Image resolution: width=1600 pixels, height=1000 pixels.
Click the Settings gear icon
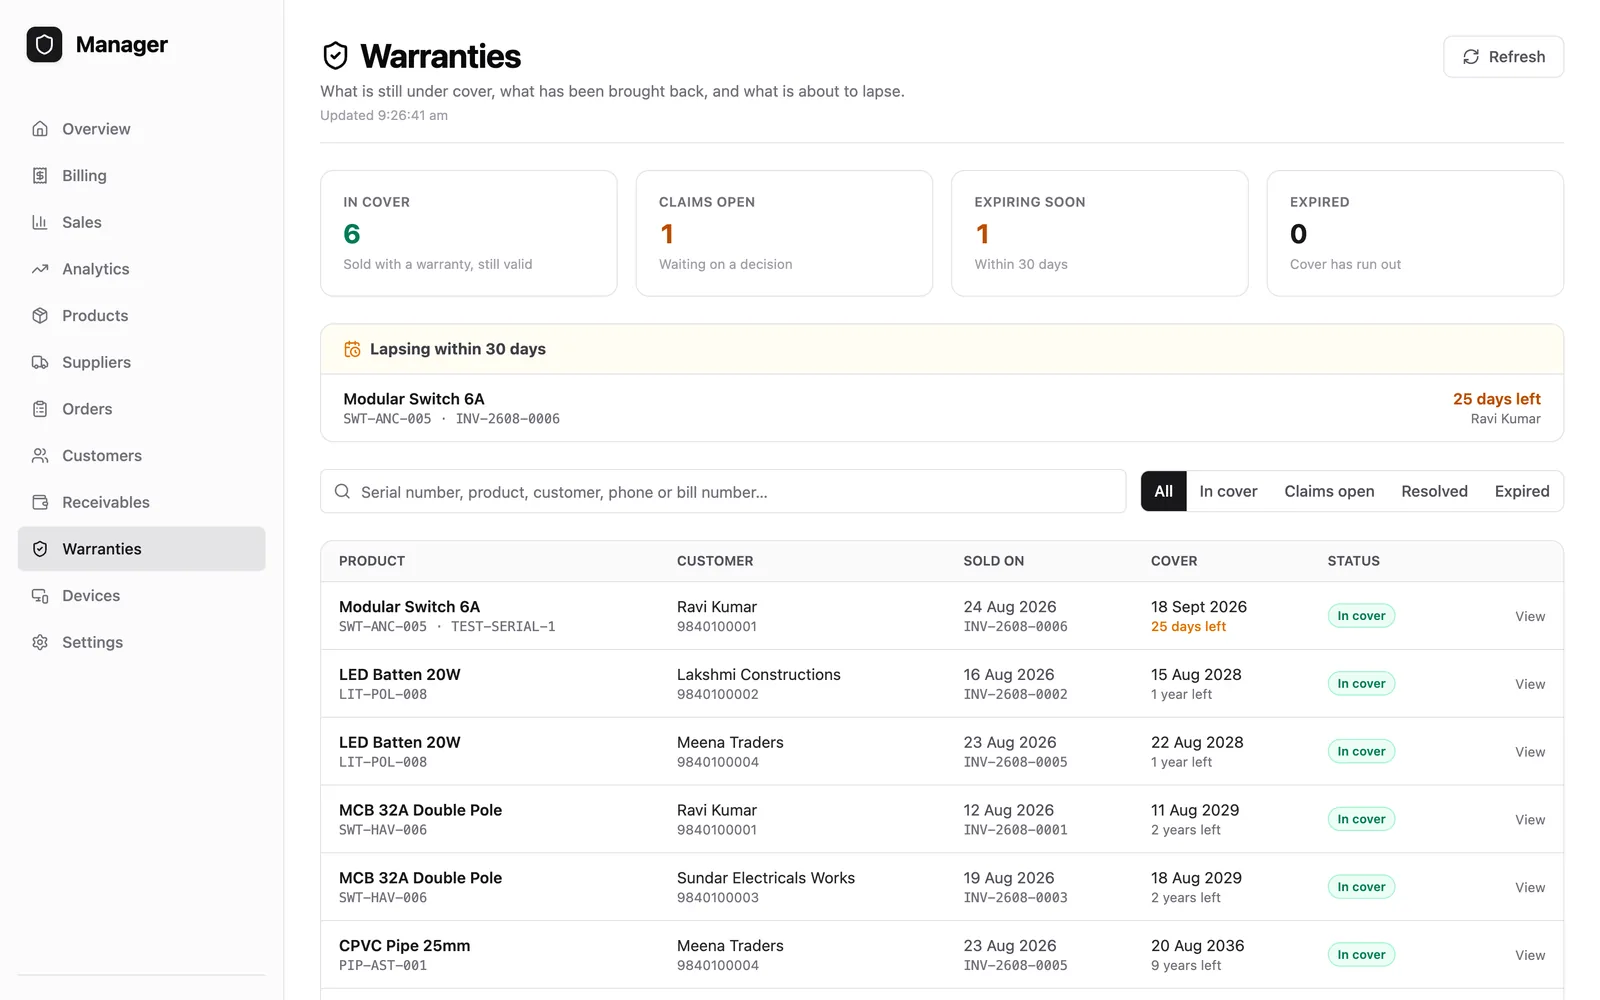[x=40, y=642]
